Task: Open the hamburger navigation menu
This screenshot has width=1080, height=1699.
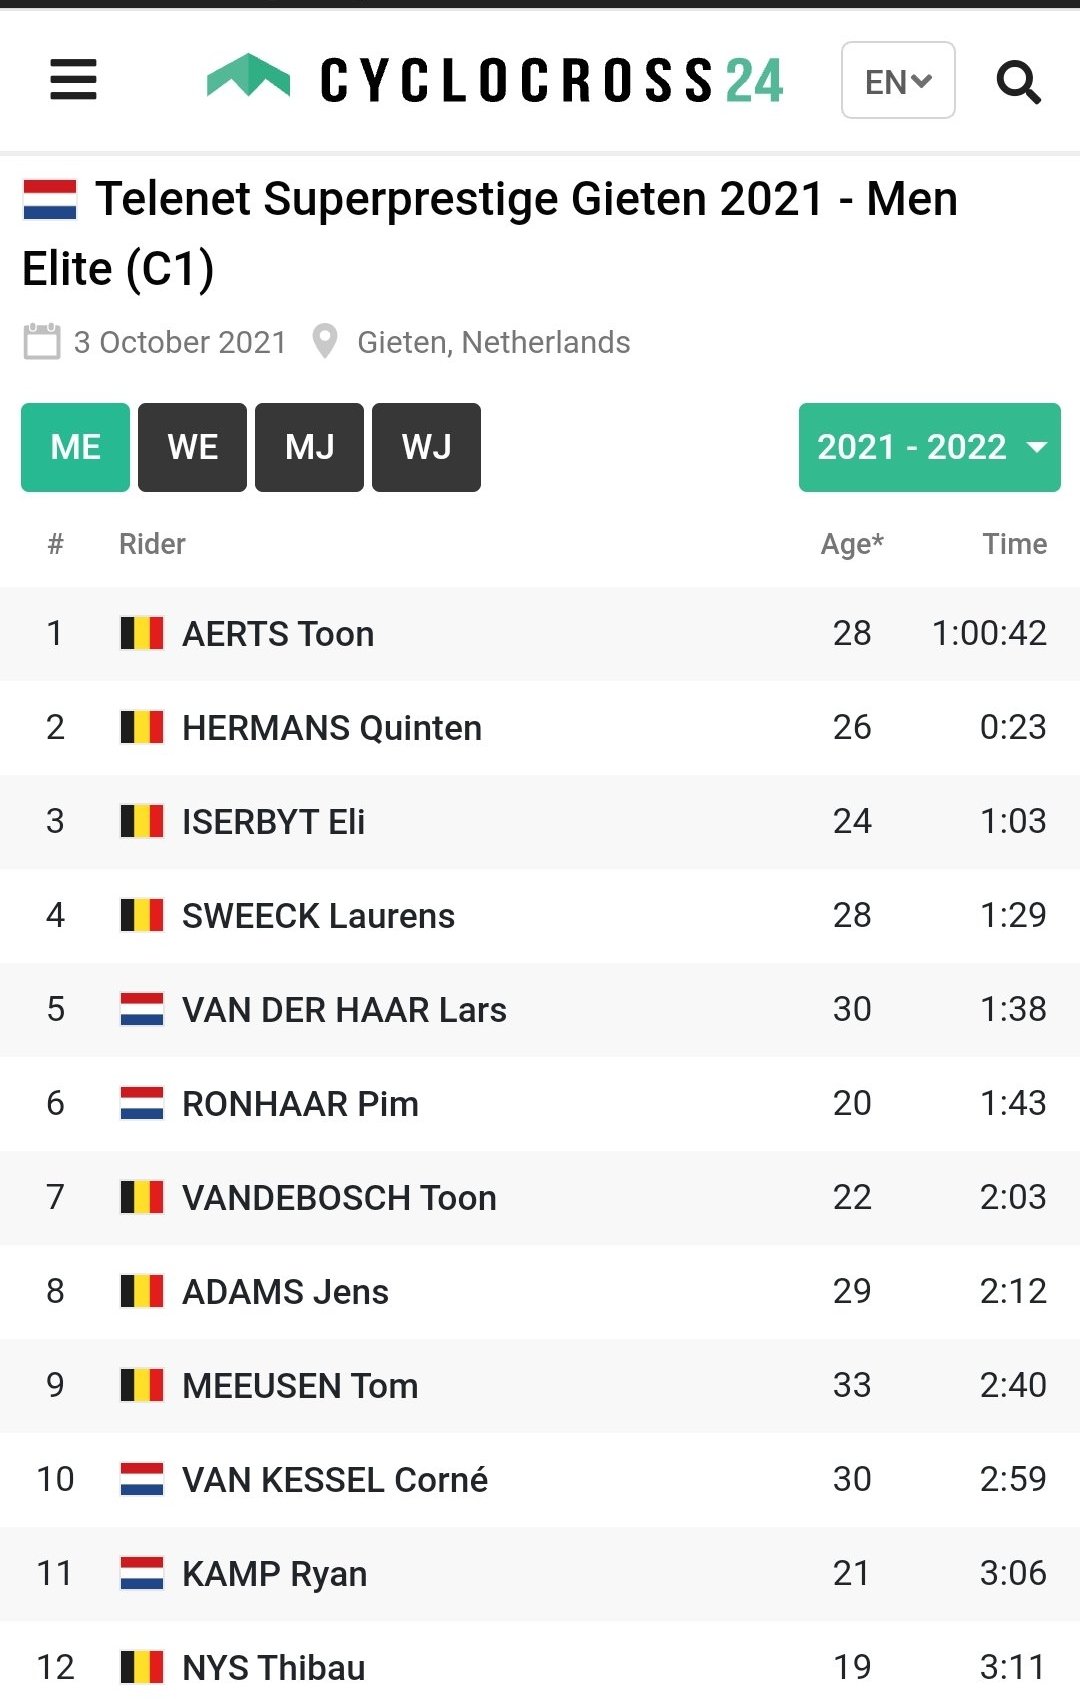Action: point(73,80)
